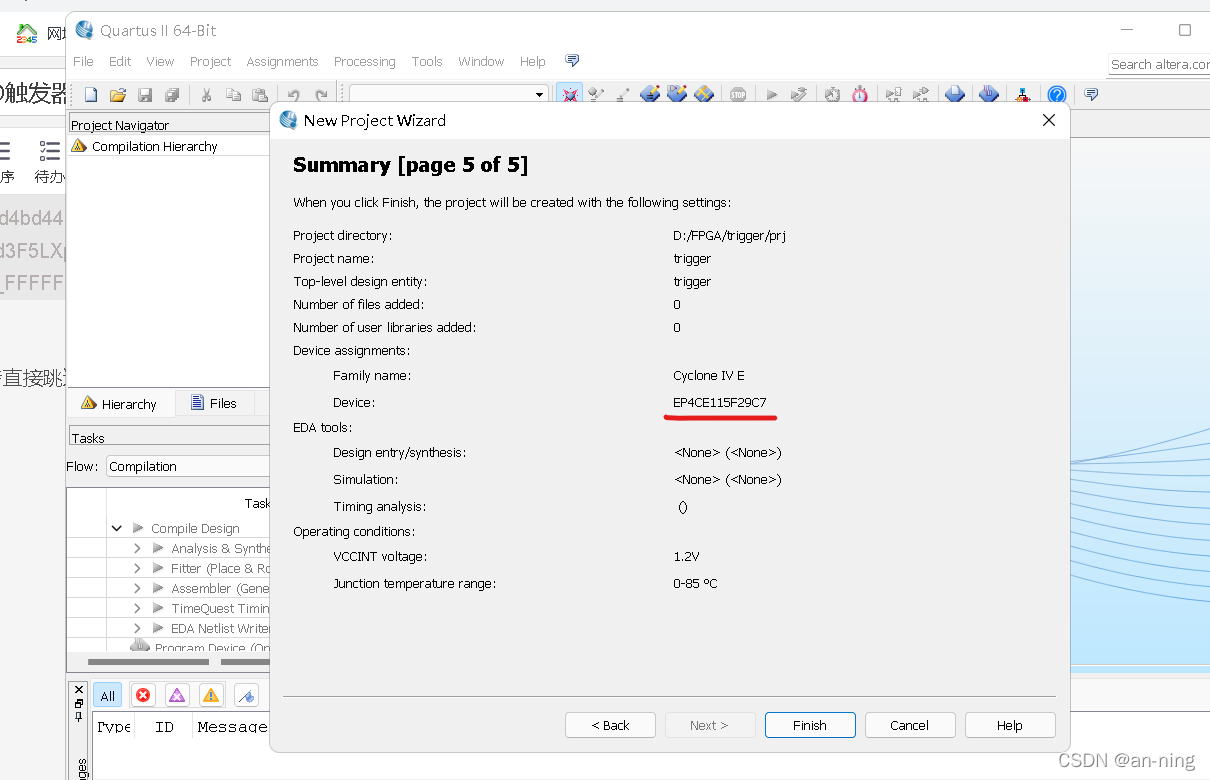Select the All messages filter

pos(108,696)
